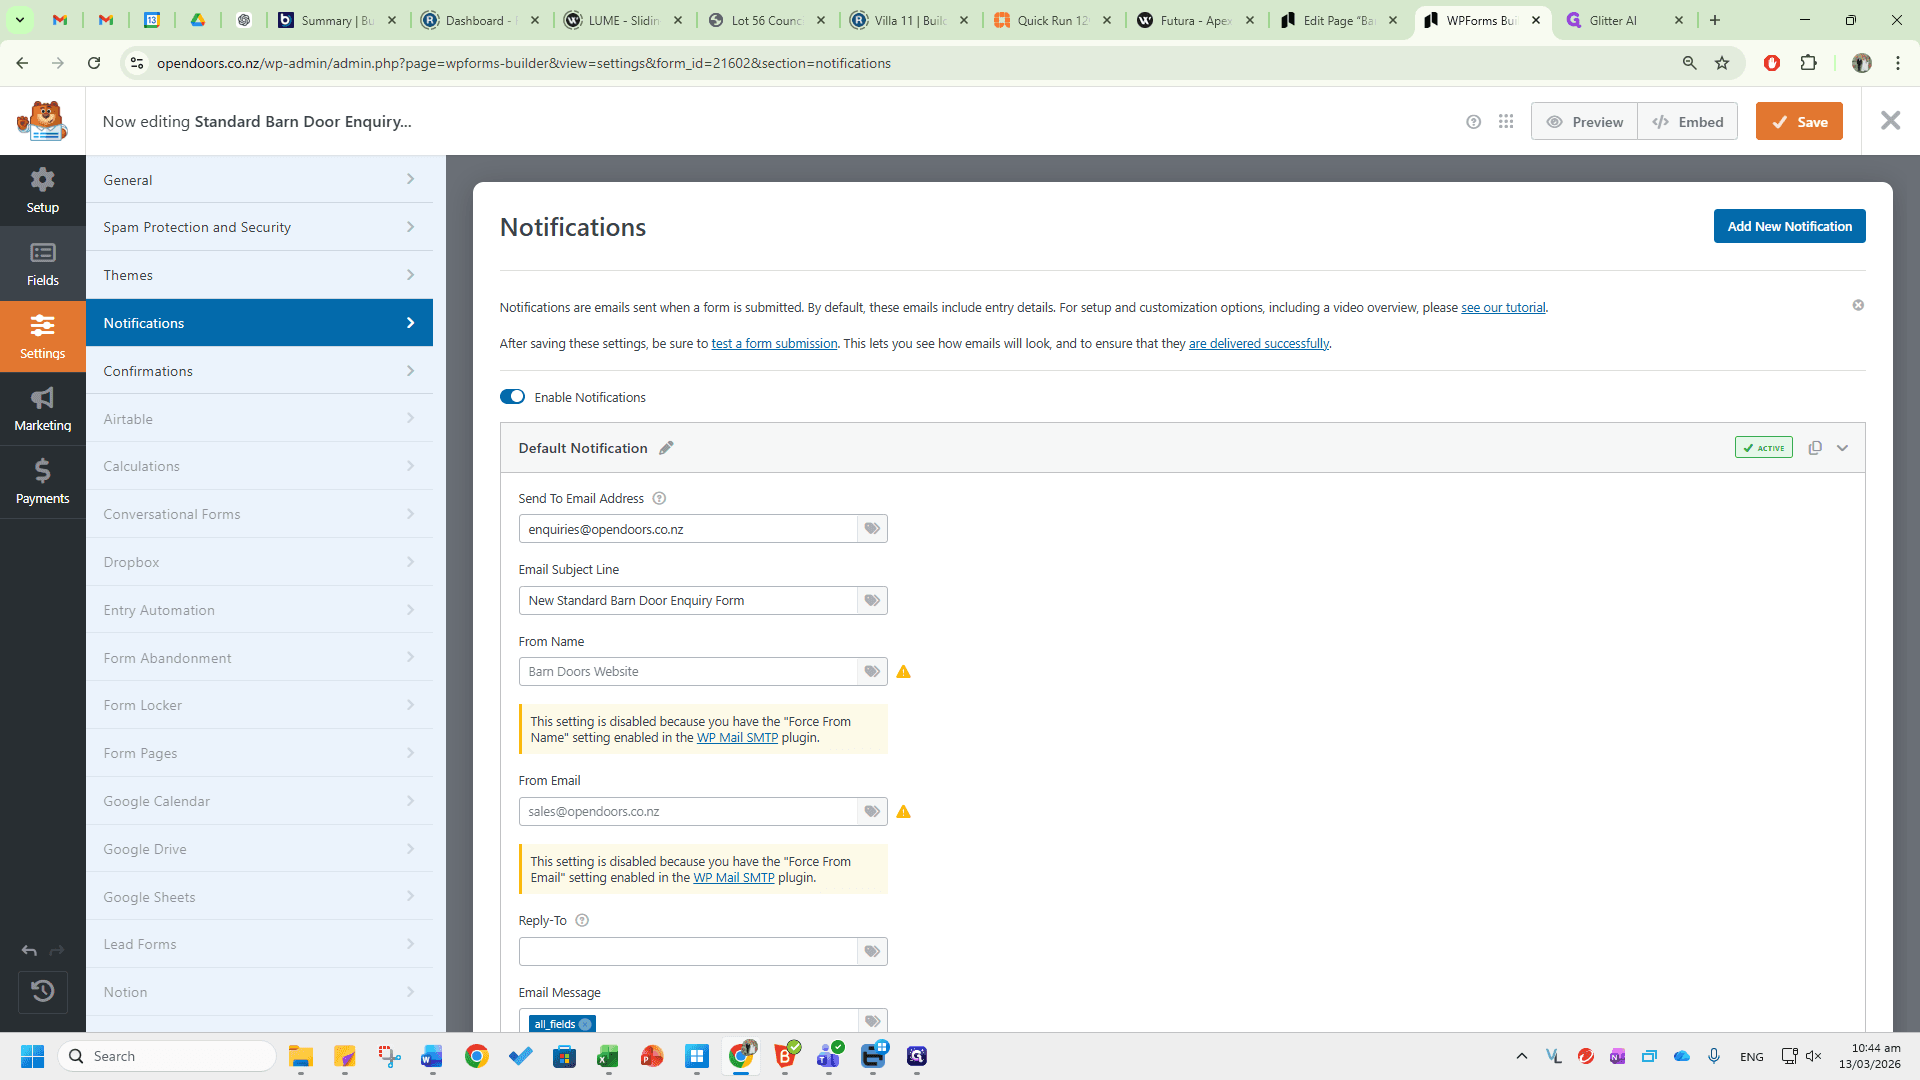Open Entry Automation settings
The height and width of the screenshot is (1080, 1920).
(x=259, y=610)
